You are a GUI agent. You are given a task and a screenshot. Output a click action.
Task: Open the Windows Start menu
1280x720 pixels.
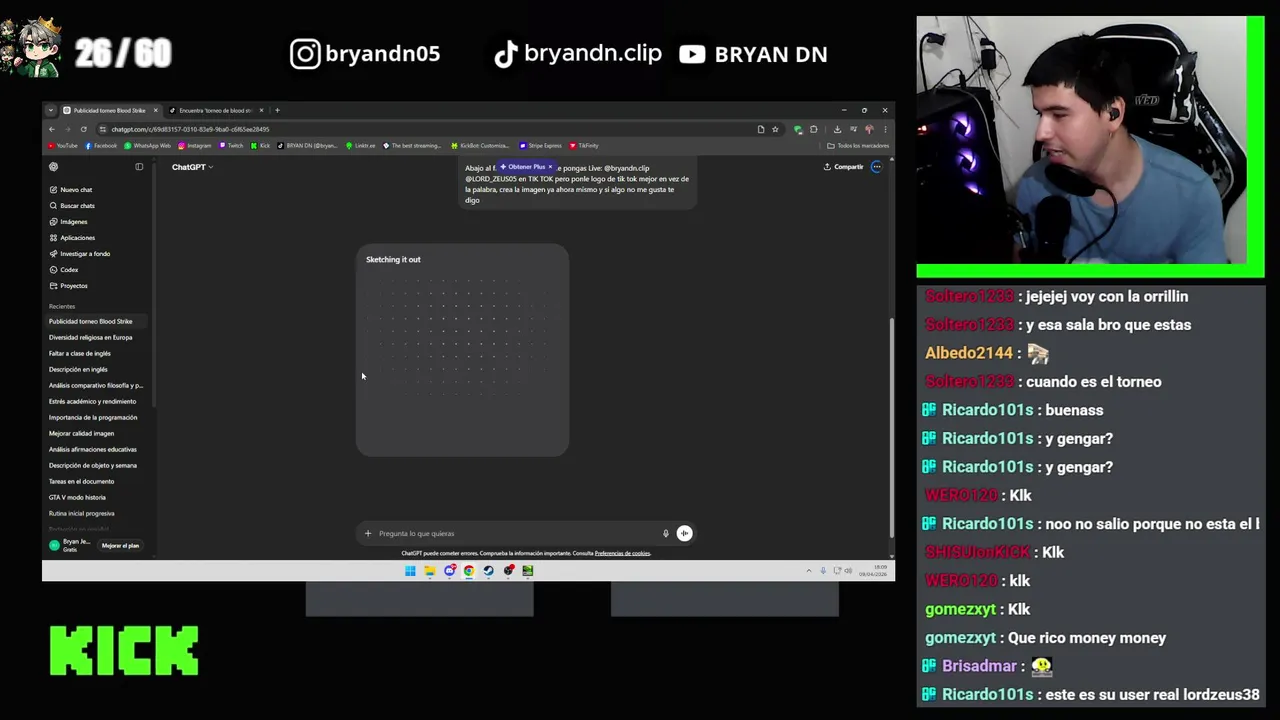410,571
